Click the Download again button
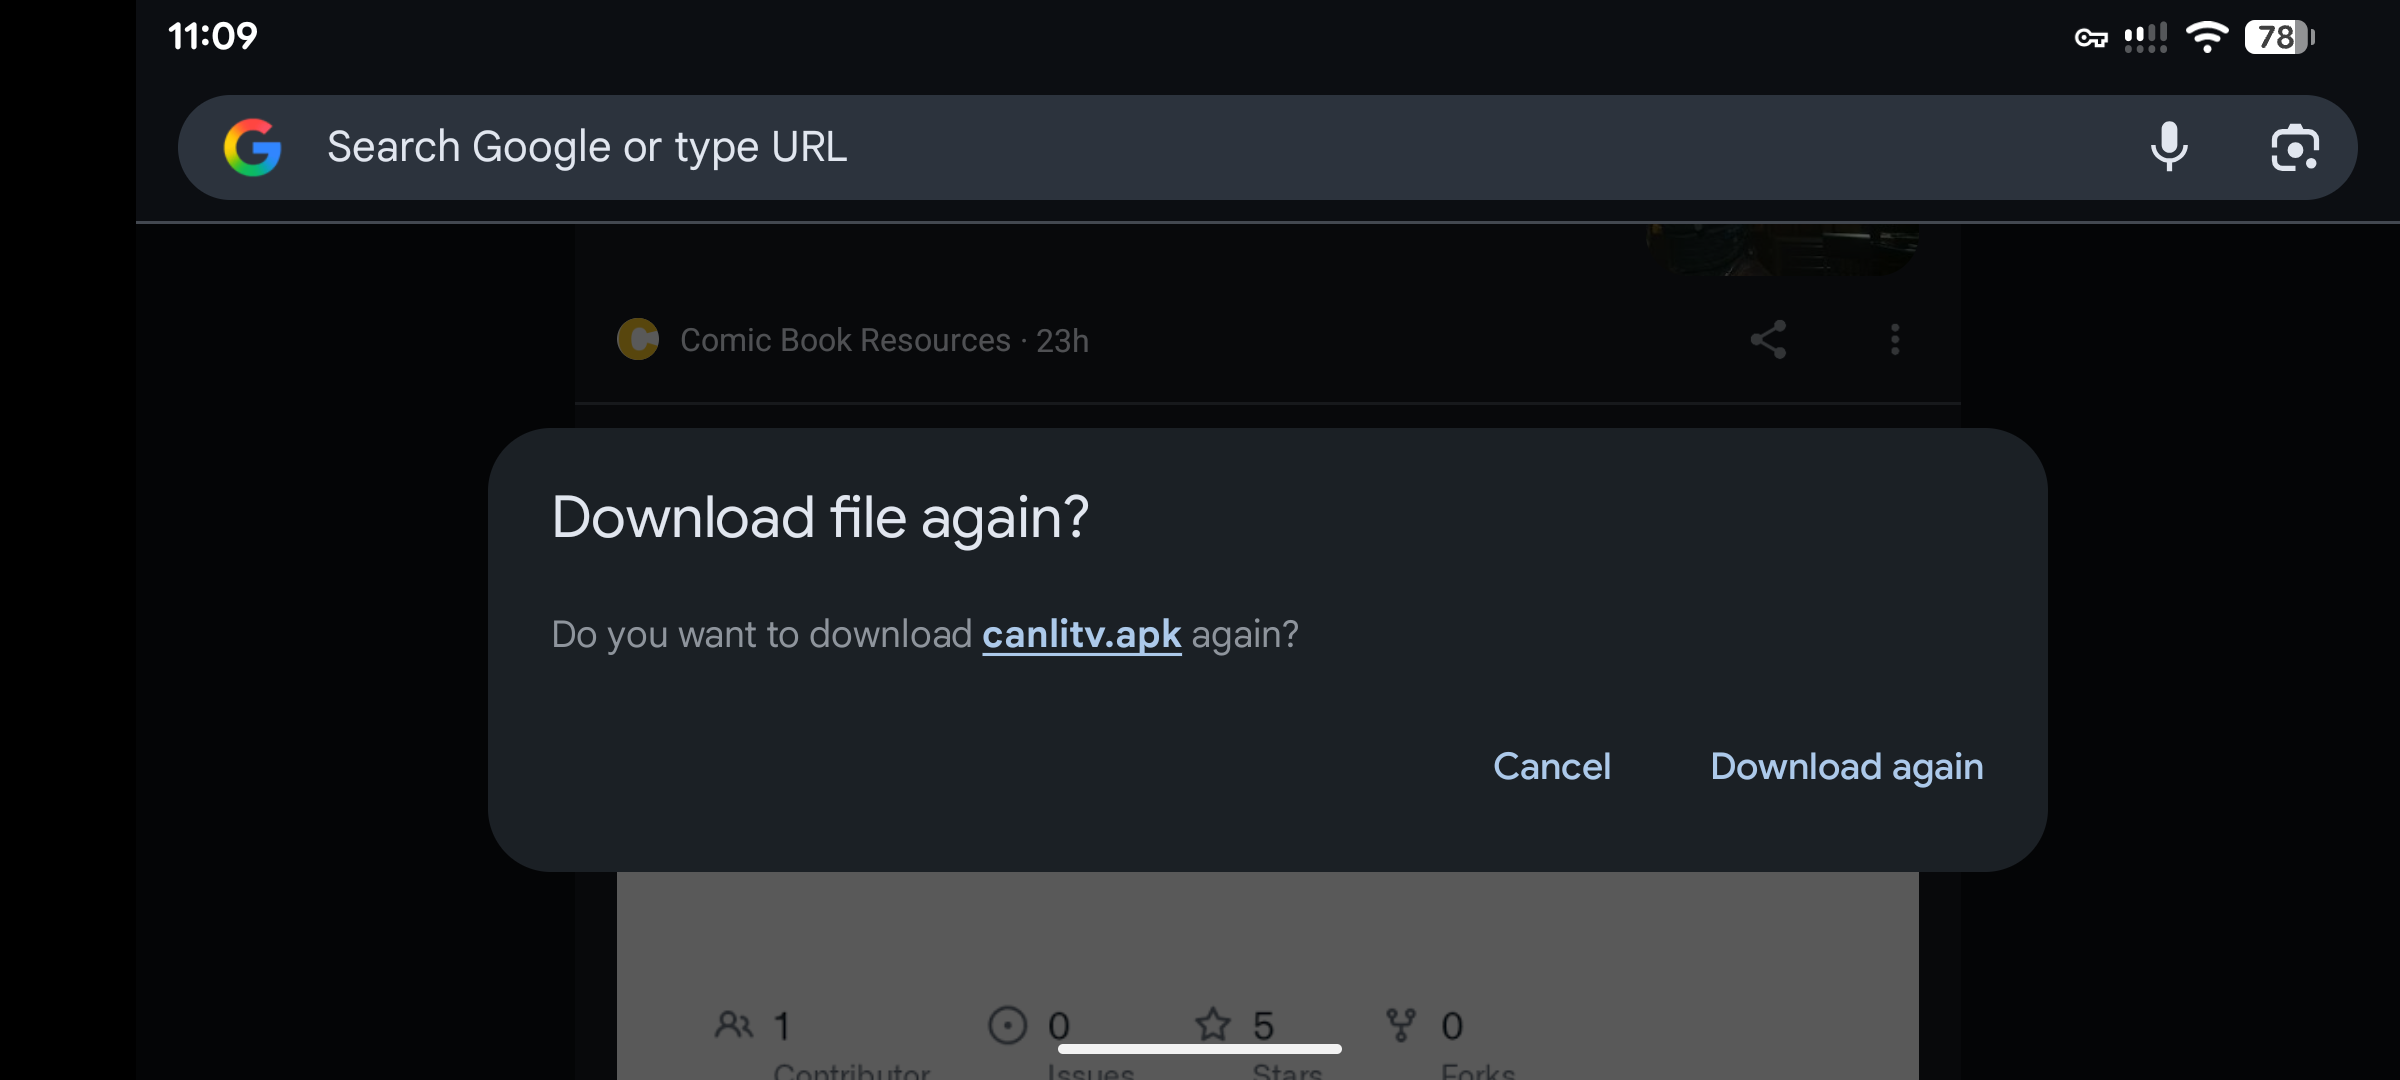This screenshot has height=1080, width=2400. point(1846,766)
